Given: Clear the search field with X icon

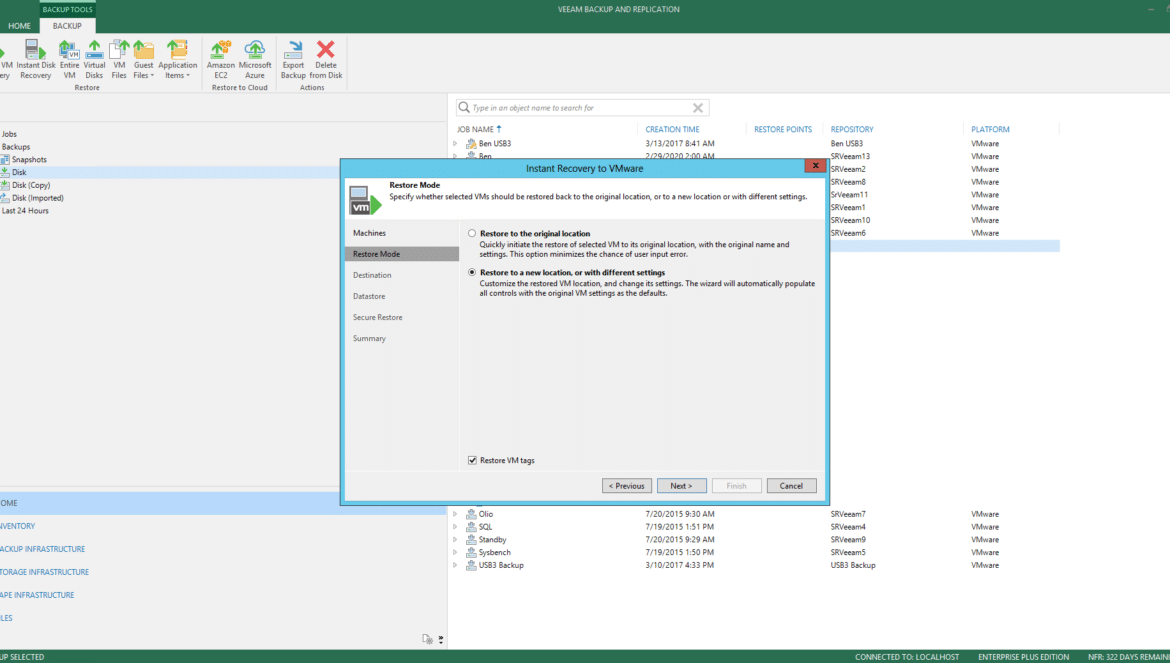Looking at the screenshot, I should pos(698,108).
